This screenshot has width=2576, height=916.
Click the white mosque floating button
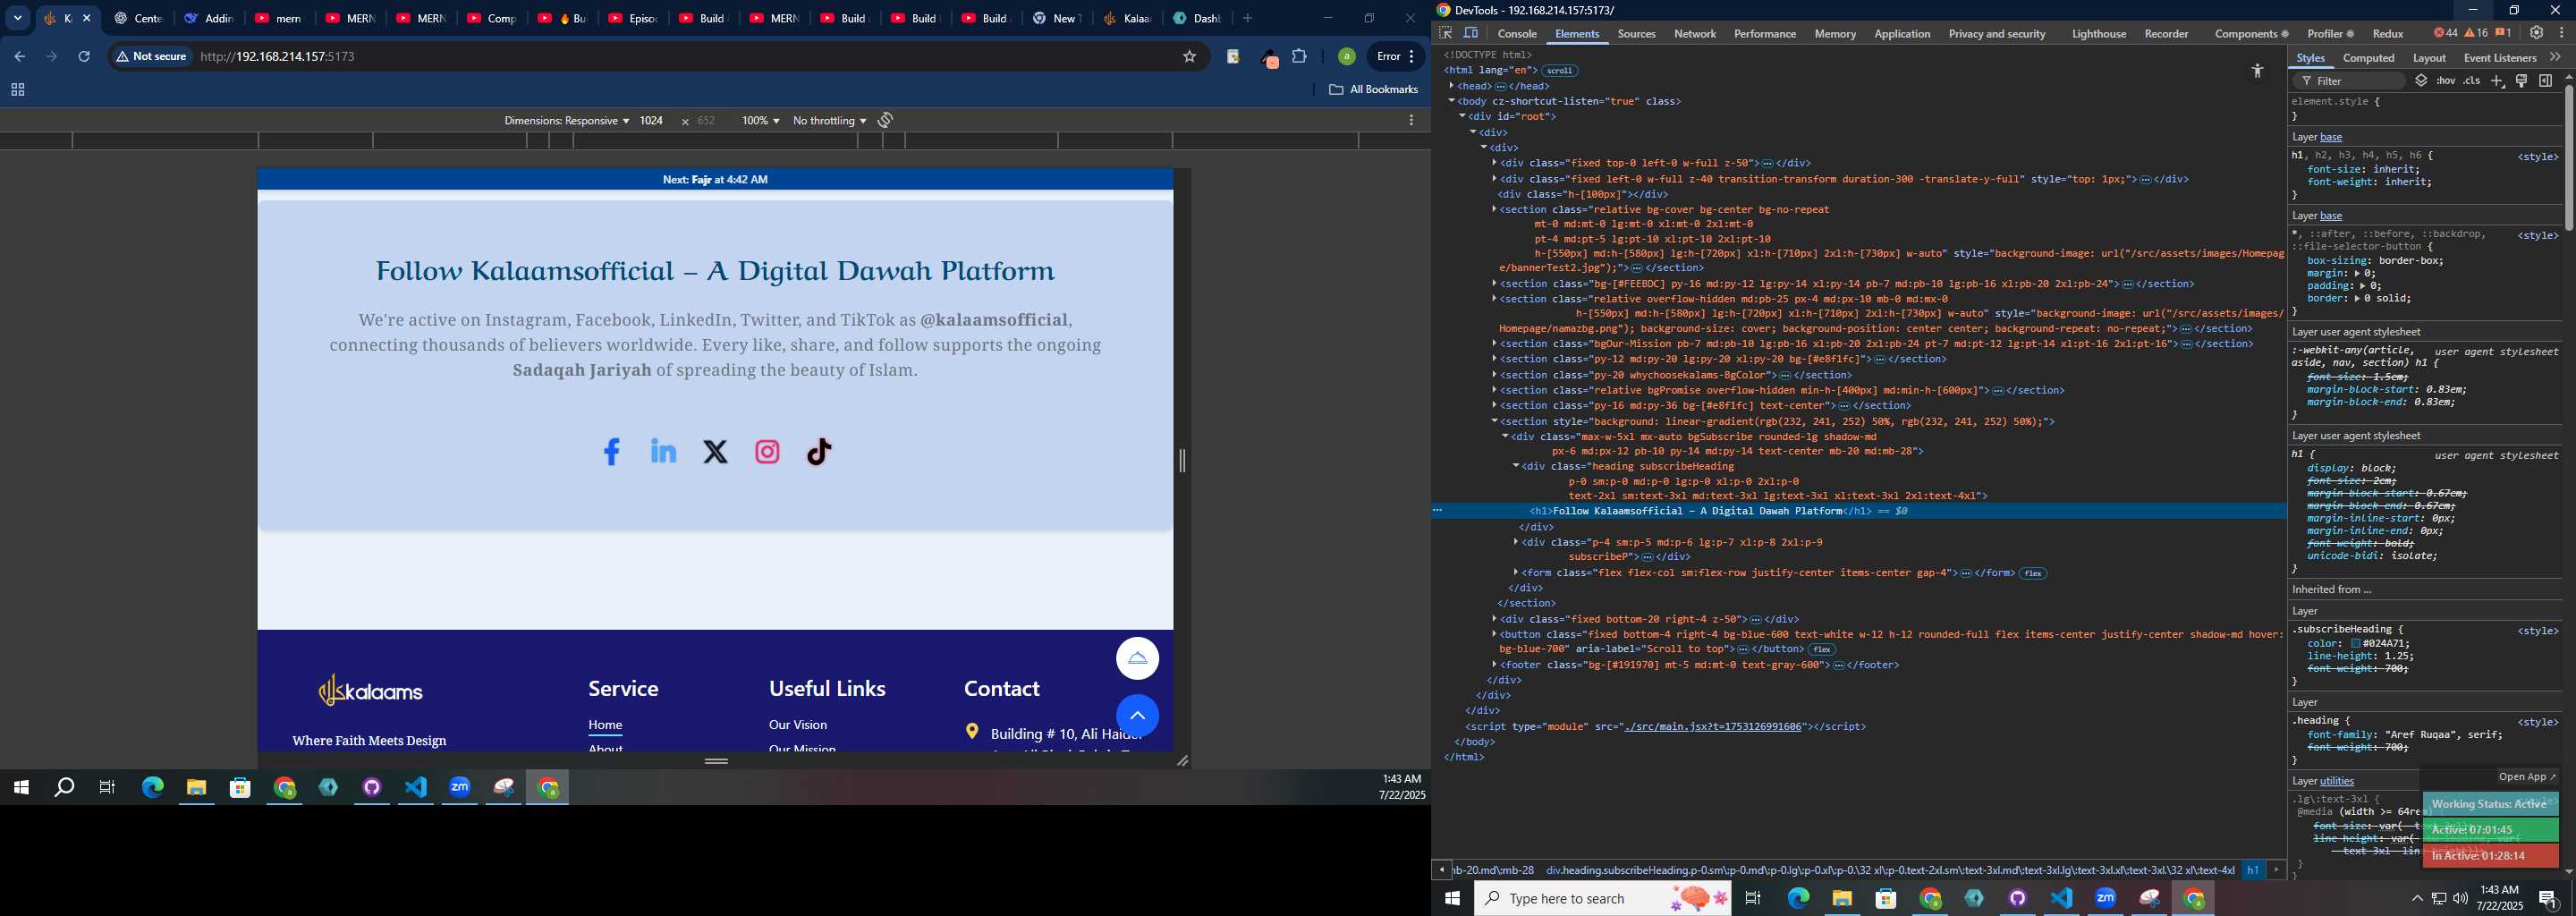coord(1137,658)
